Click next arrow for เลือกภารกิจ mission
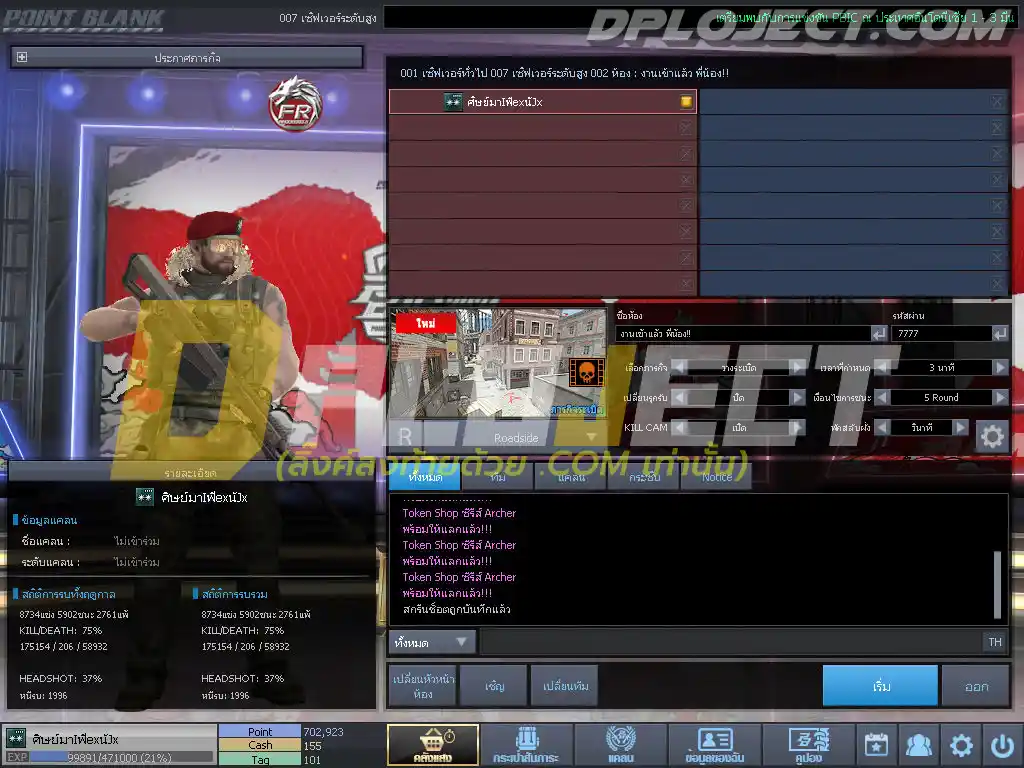1024x768 pixels. tap(797, 367)
